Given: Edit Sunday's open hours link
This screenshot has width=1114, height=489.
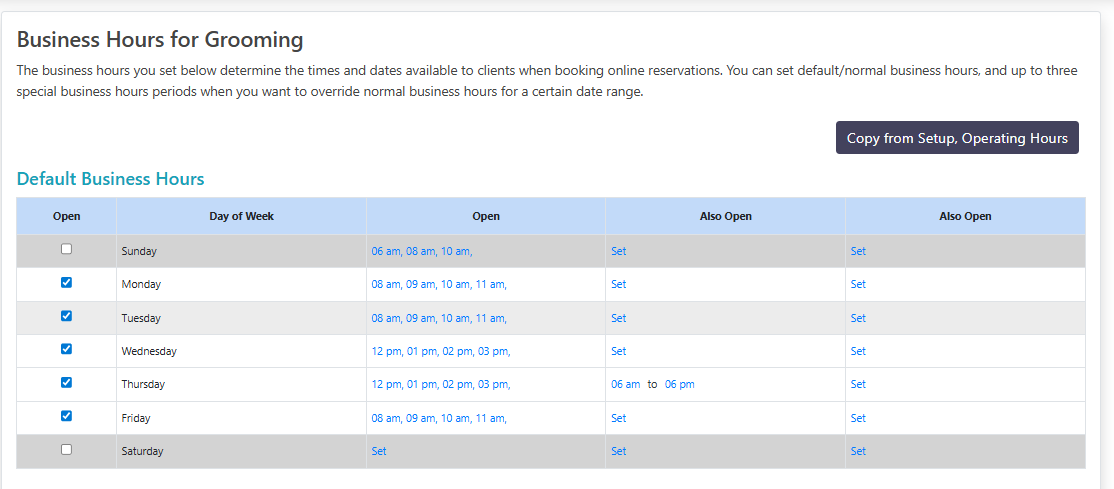Looking at the screenshot, I should [x=421, y=251].
